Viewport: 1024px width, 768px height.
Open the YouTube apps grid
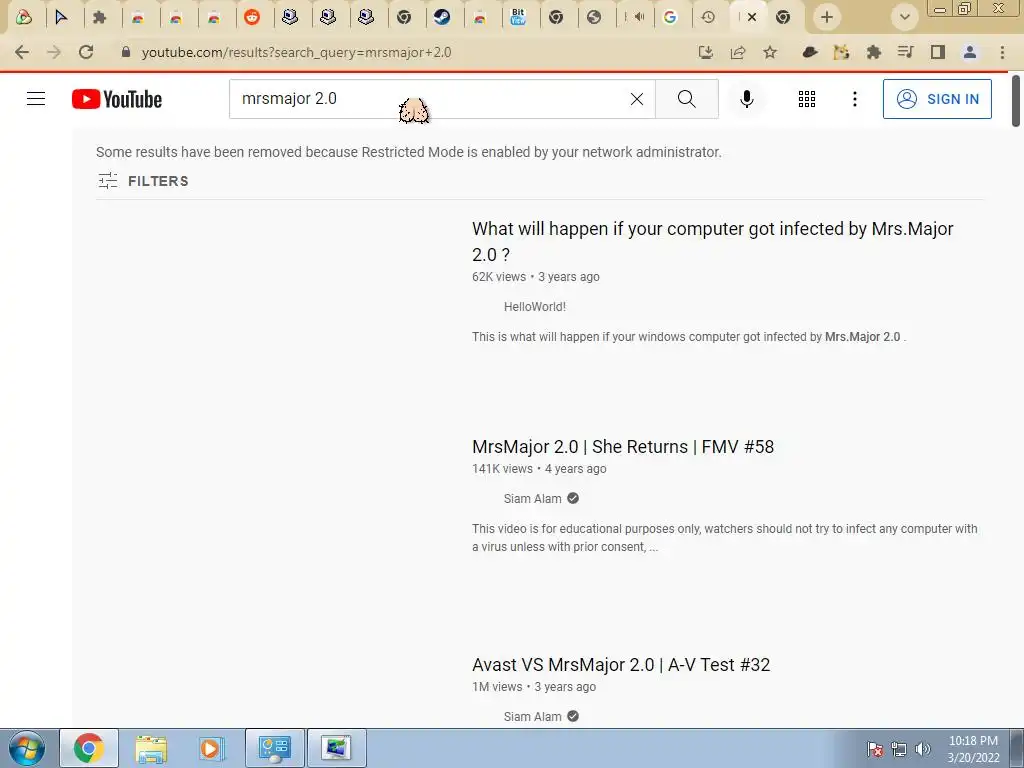click(x=807, y=99)
